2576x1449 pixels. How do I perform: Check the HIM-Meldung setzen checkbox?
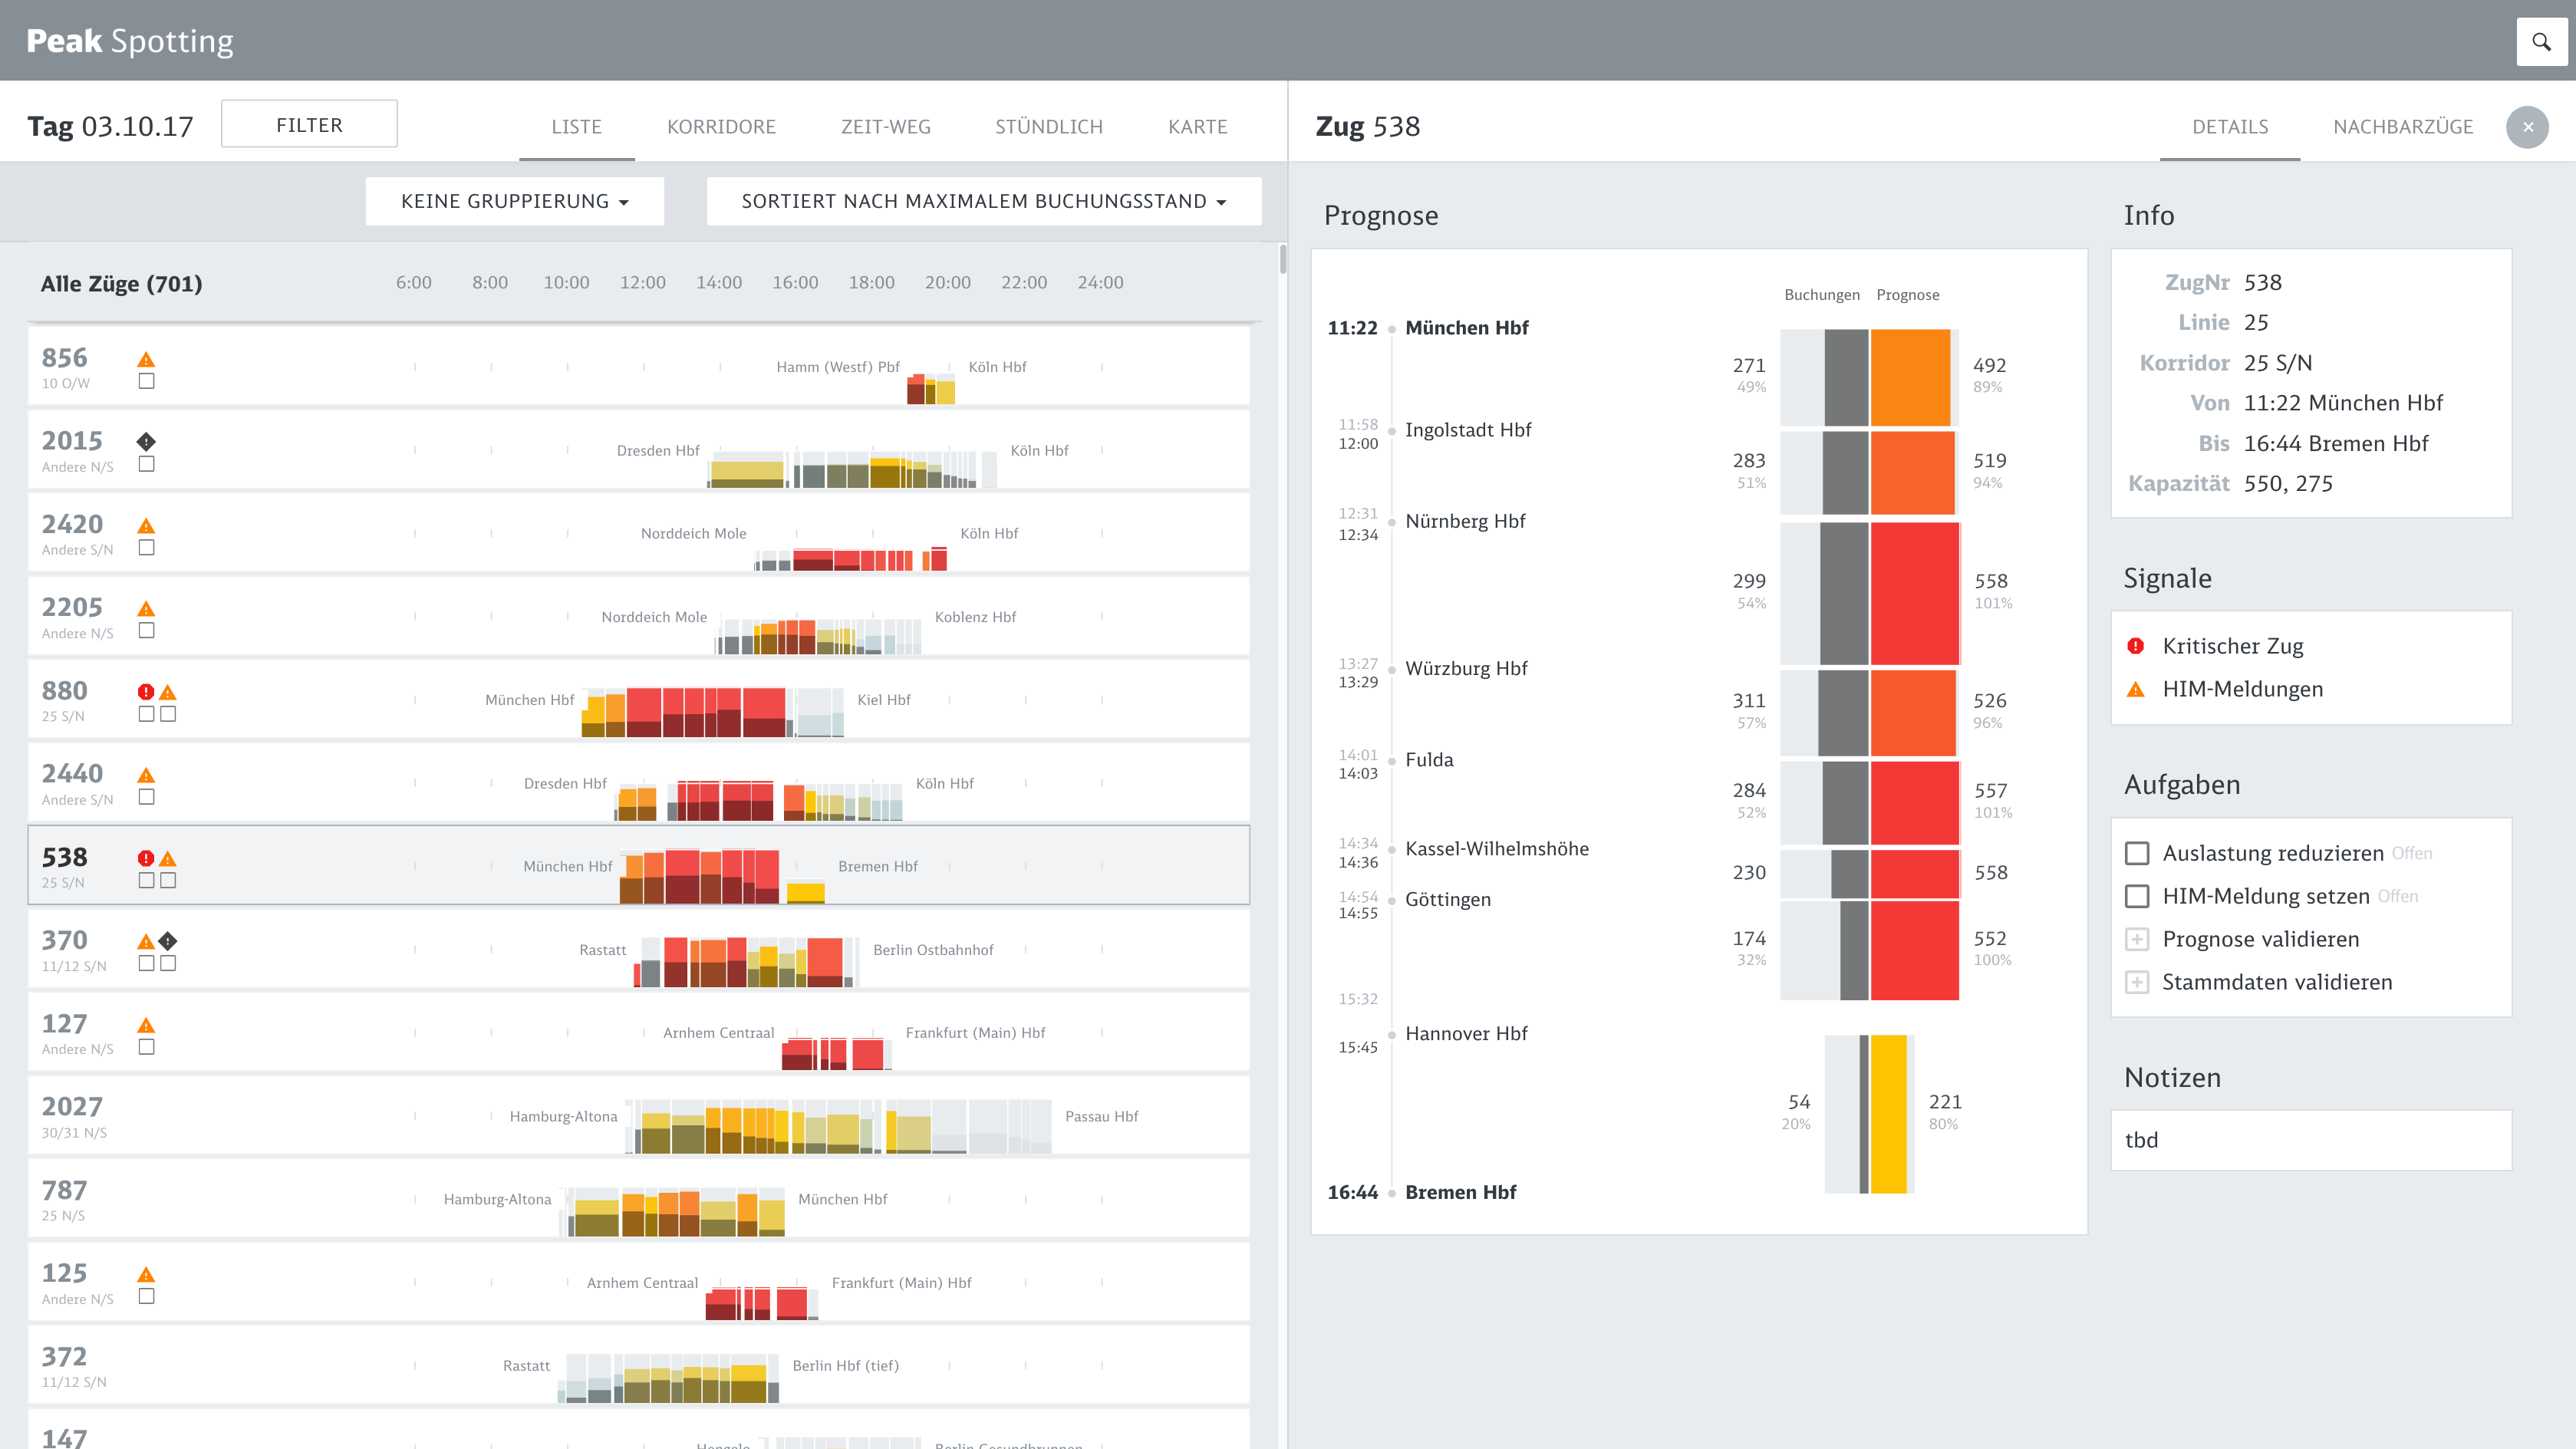2137,896
